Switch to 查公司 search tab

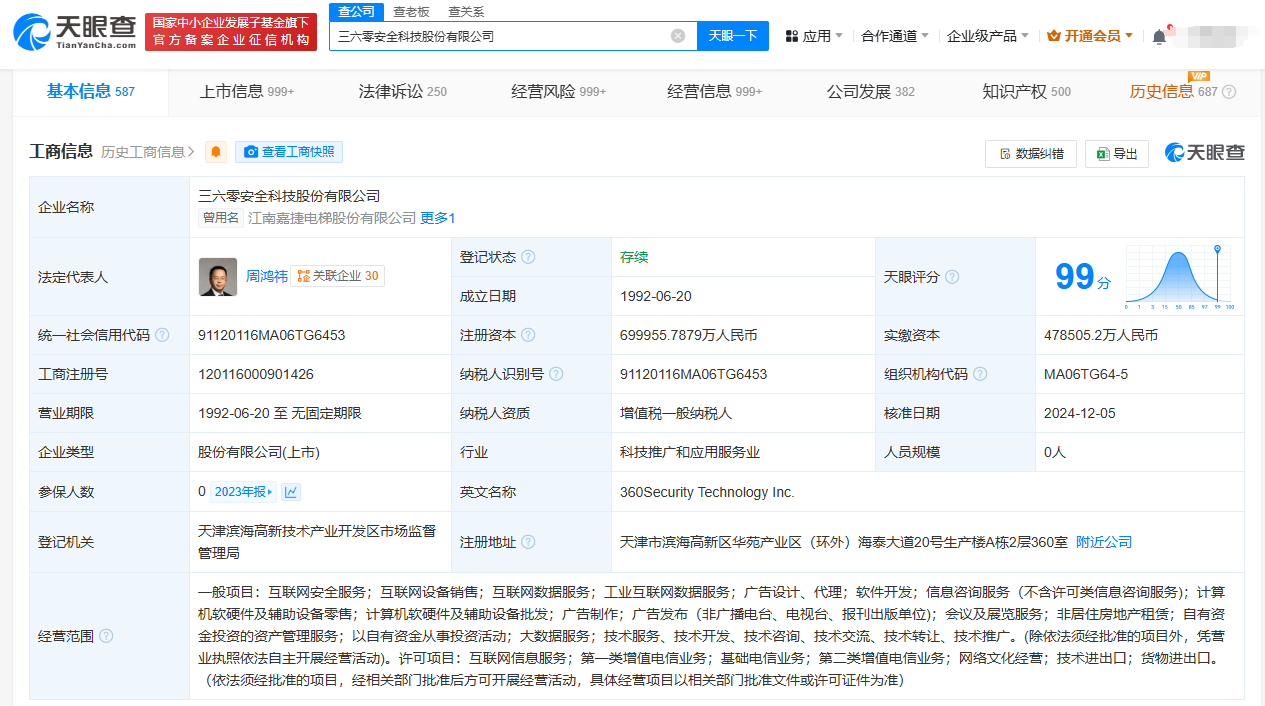tap(357, 11)
